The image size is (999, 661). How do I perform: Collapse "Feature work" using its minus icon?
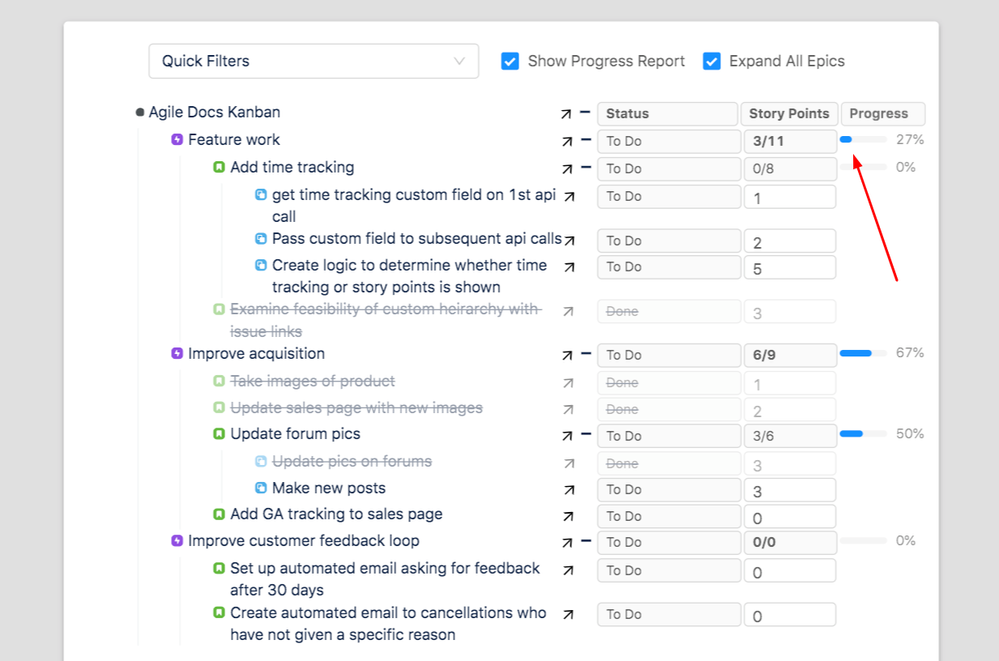[x=584, y=140]
